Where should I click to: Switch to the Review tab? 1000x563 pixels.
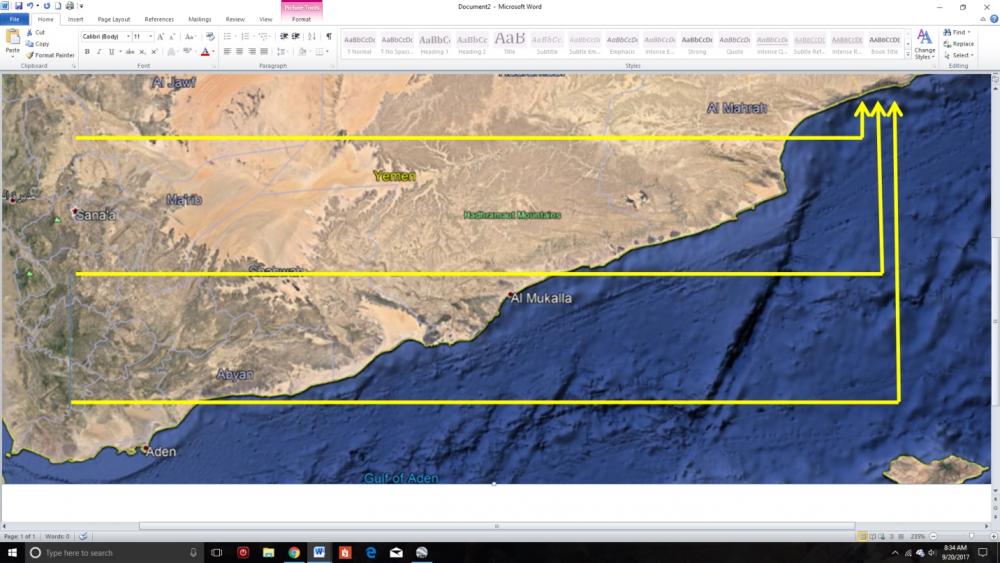click(x=235, y=19)
